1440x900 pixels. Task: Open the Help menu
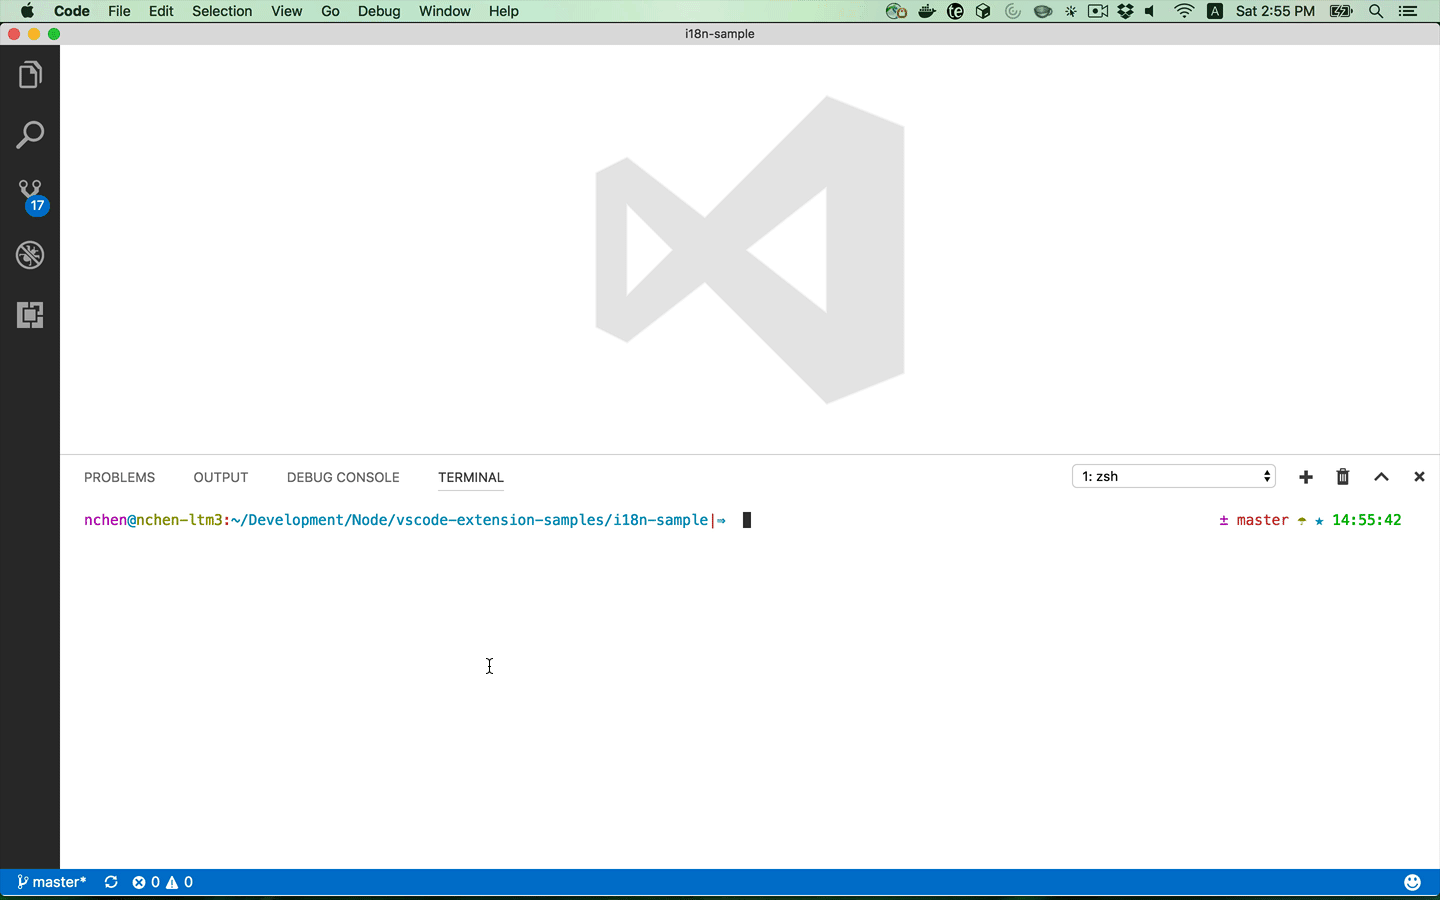click(504, 11)
